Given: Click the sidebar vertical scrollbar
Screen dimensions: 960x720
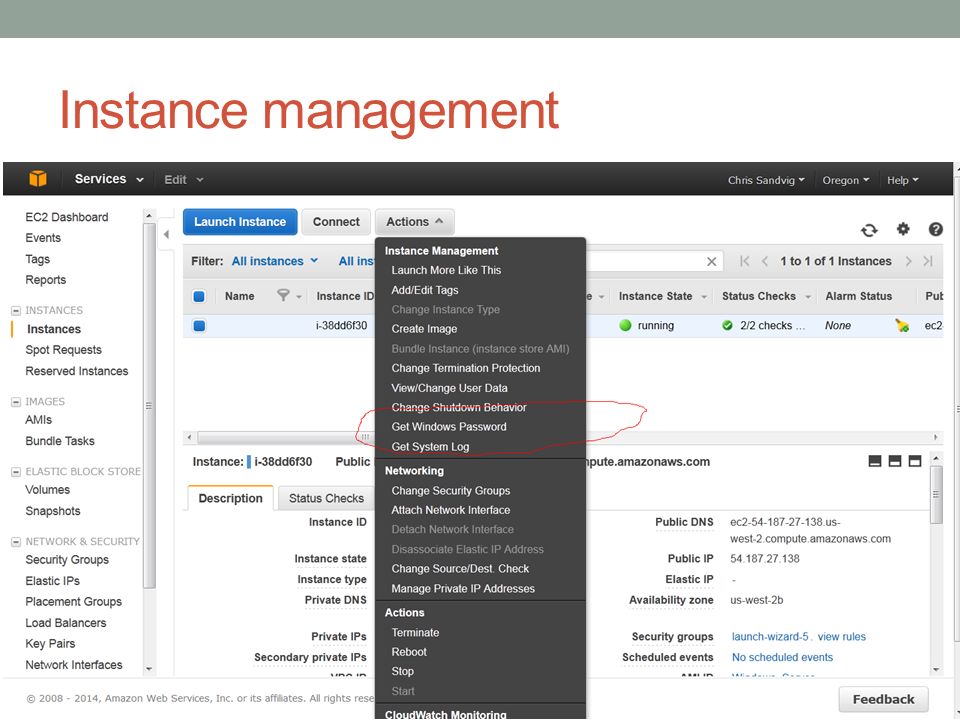Looking at the screenshot, I should pyautogui.click(x=149, y=406).
